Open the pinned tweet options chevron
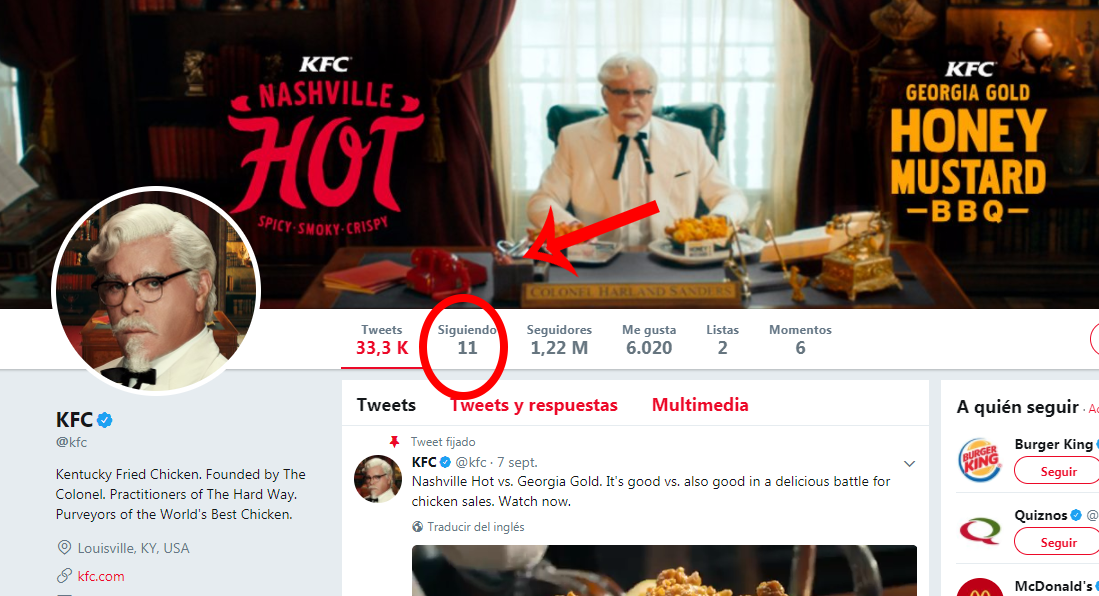Viewport: 1099px width, 596px height. coord(909,463)
